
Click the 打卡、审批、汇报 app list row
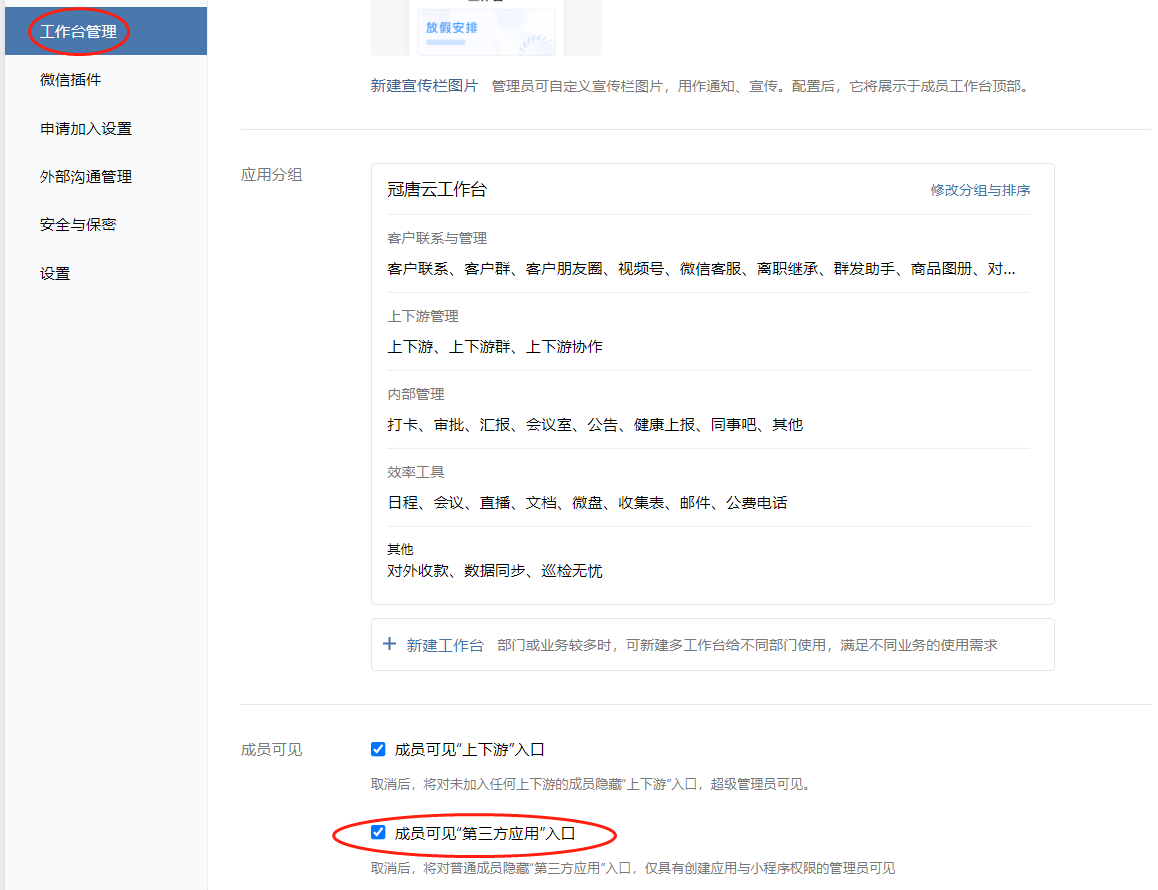click(x=595, y=425)
